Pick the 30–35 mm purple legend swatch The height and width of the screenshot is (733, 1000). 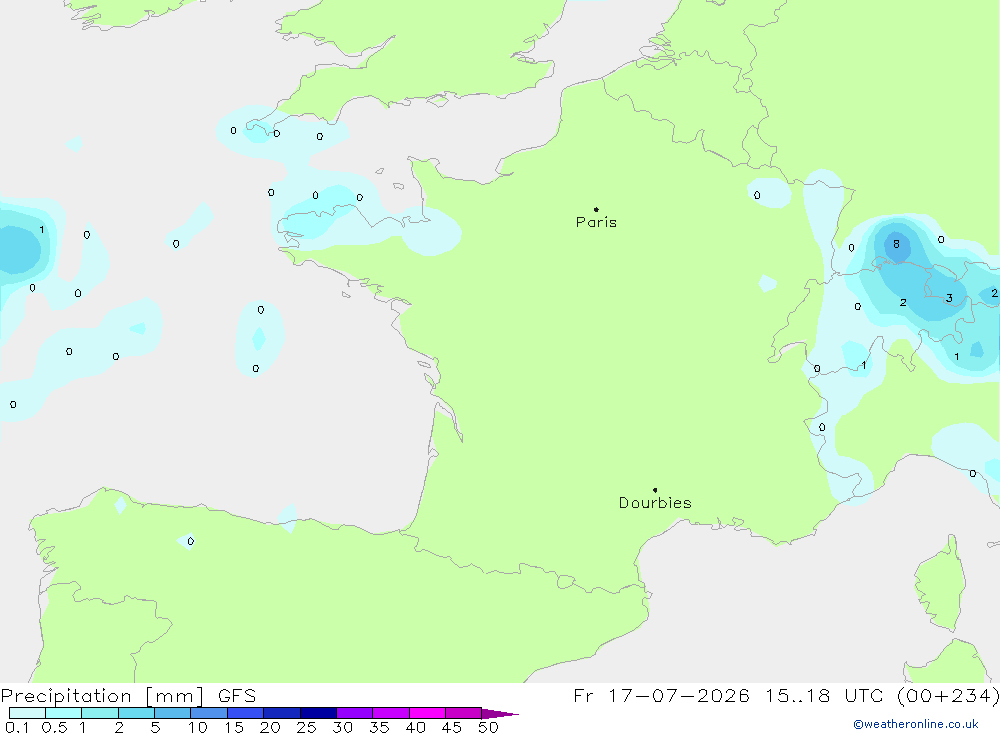(355, 713)
